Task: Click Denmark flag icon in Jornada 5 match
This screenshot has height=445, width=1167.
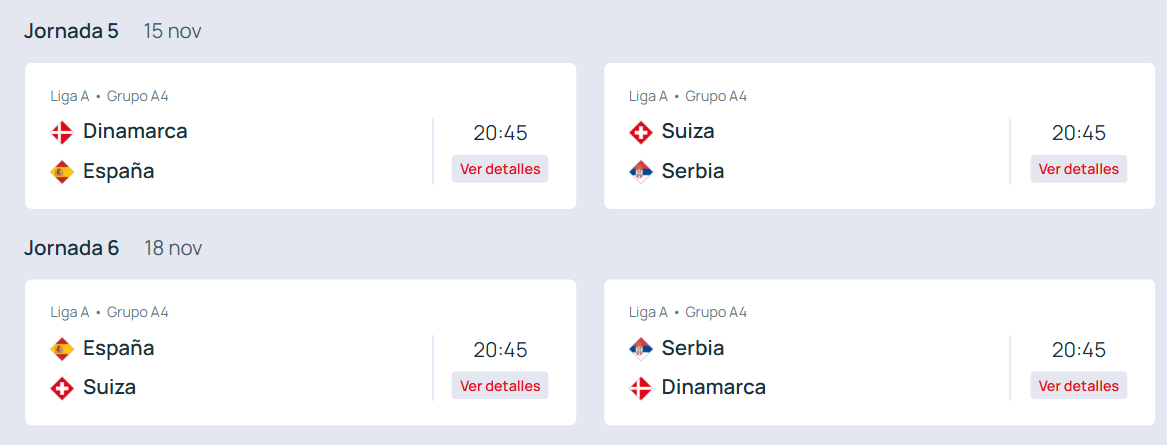Action: [62, 132]
